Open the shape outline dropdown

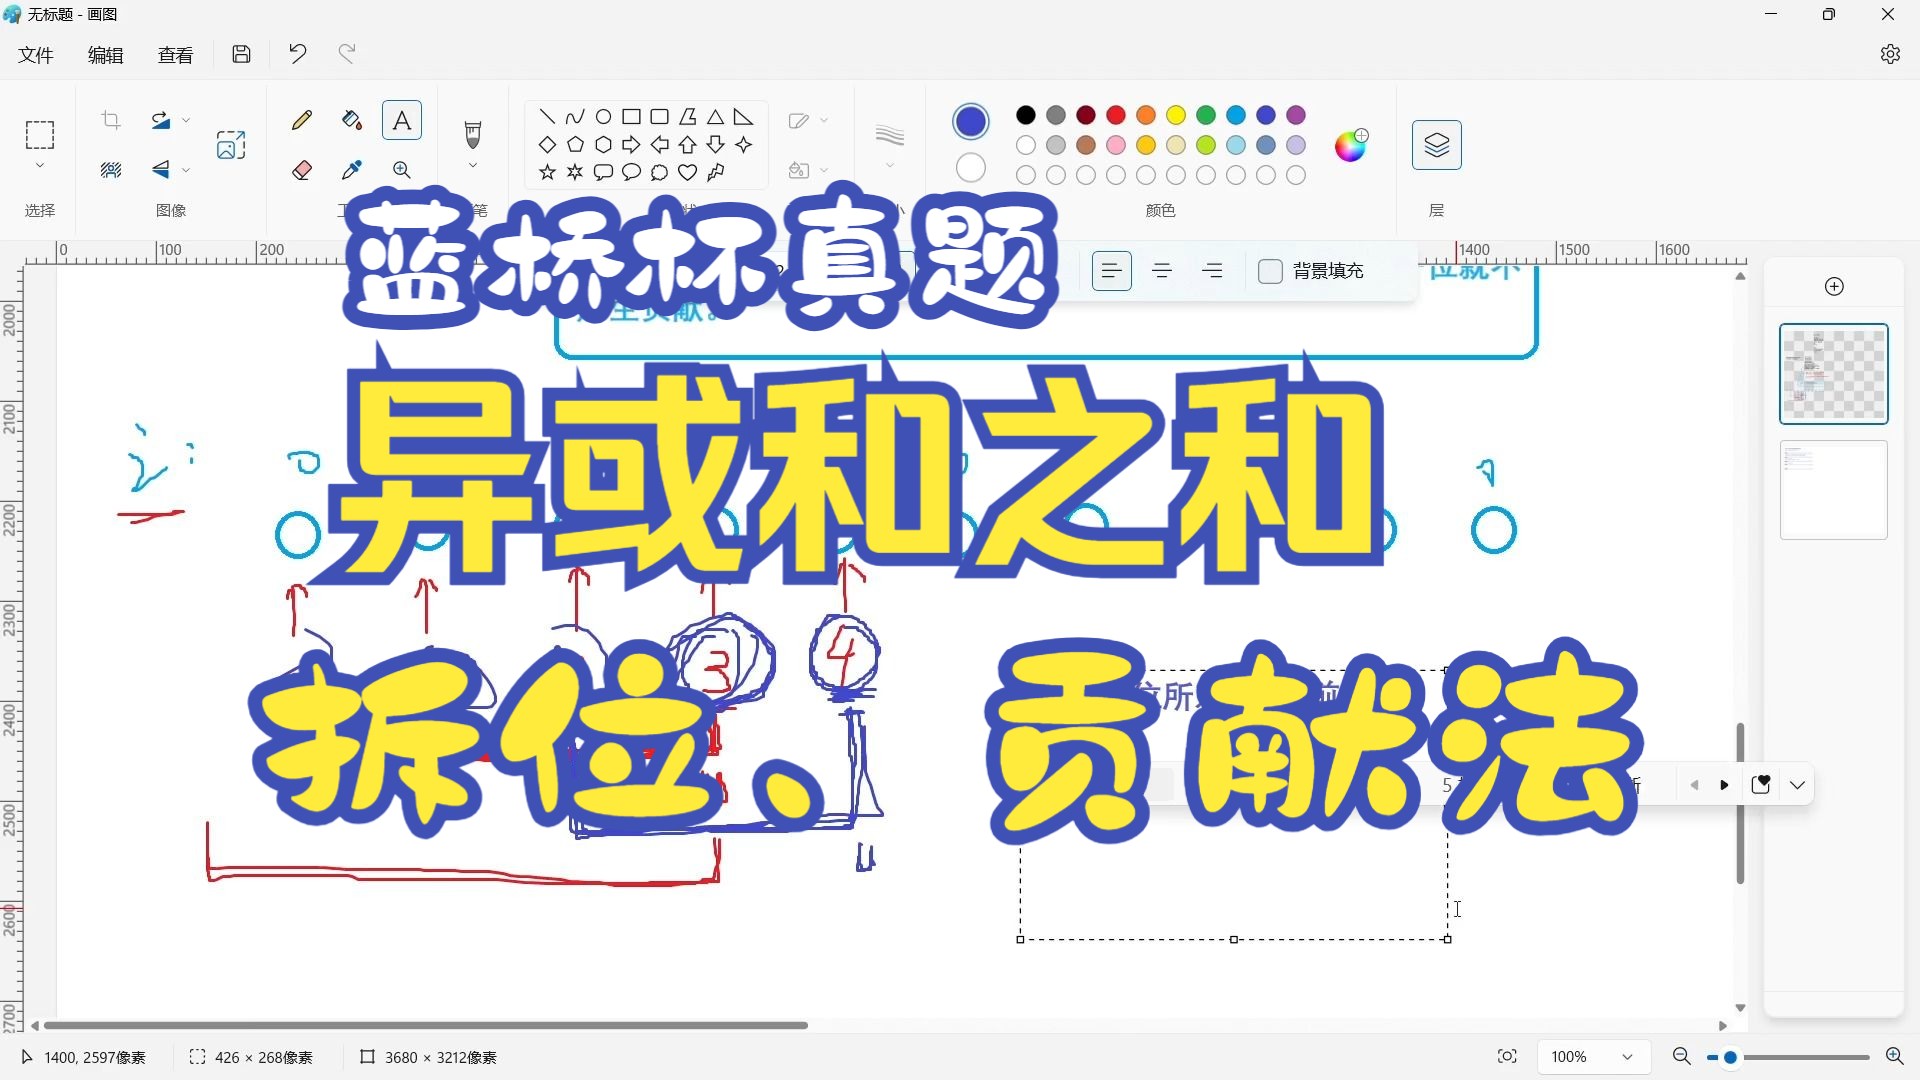[x=824, y=121]
